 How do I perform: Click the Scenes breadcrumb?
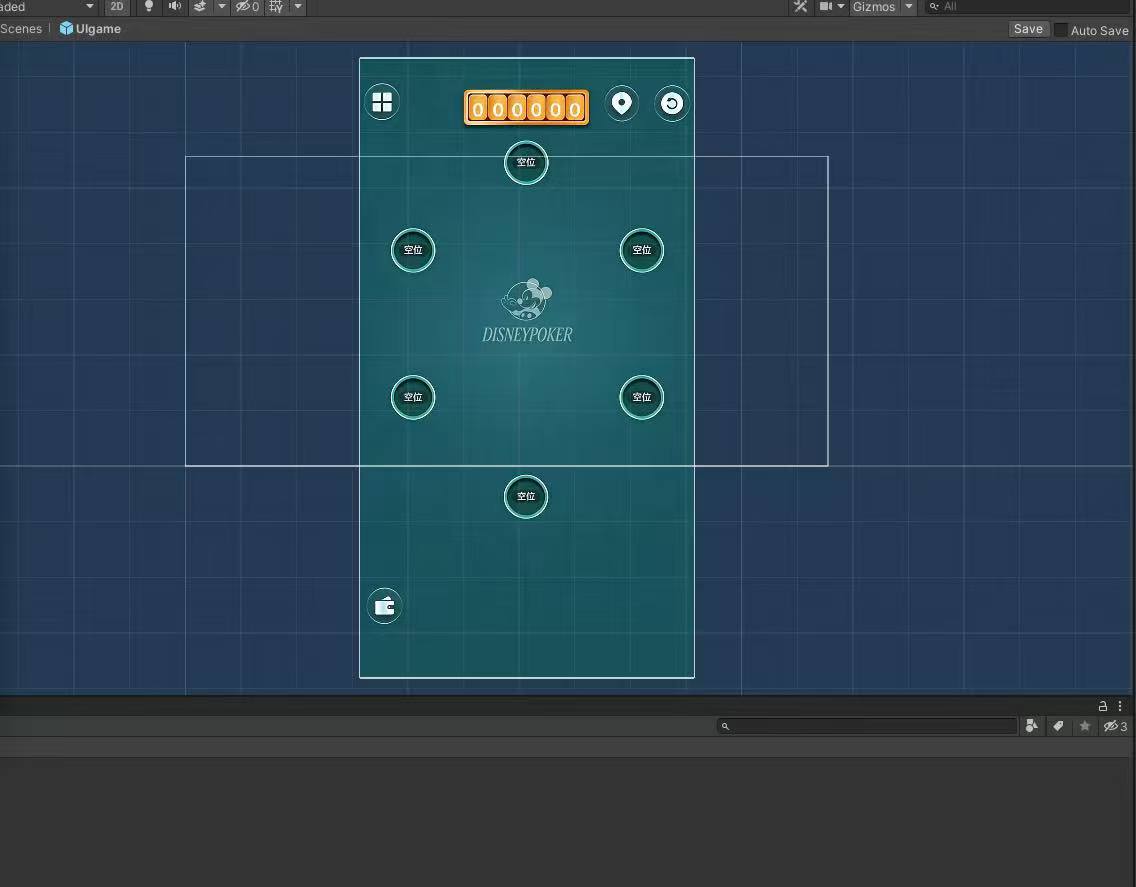(x=21, y=29)
